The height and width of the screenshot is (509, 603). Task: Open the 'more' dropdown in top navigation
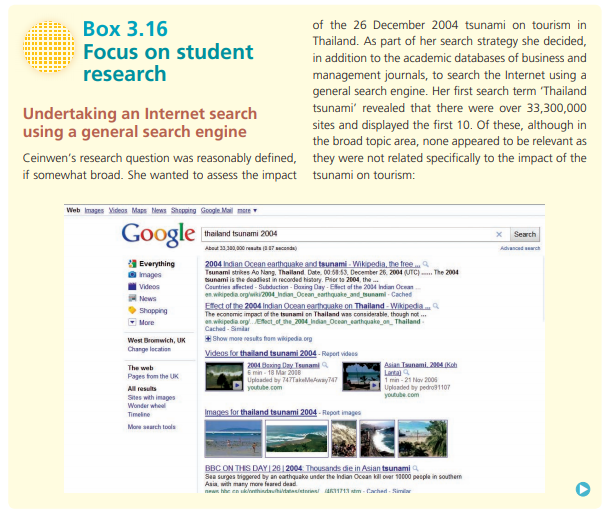pos(247,210)
